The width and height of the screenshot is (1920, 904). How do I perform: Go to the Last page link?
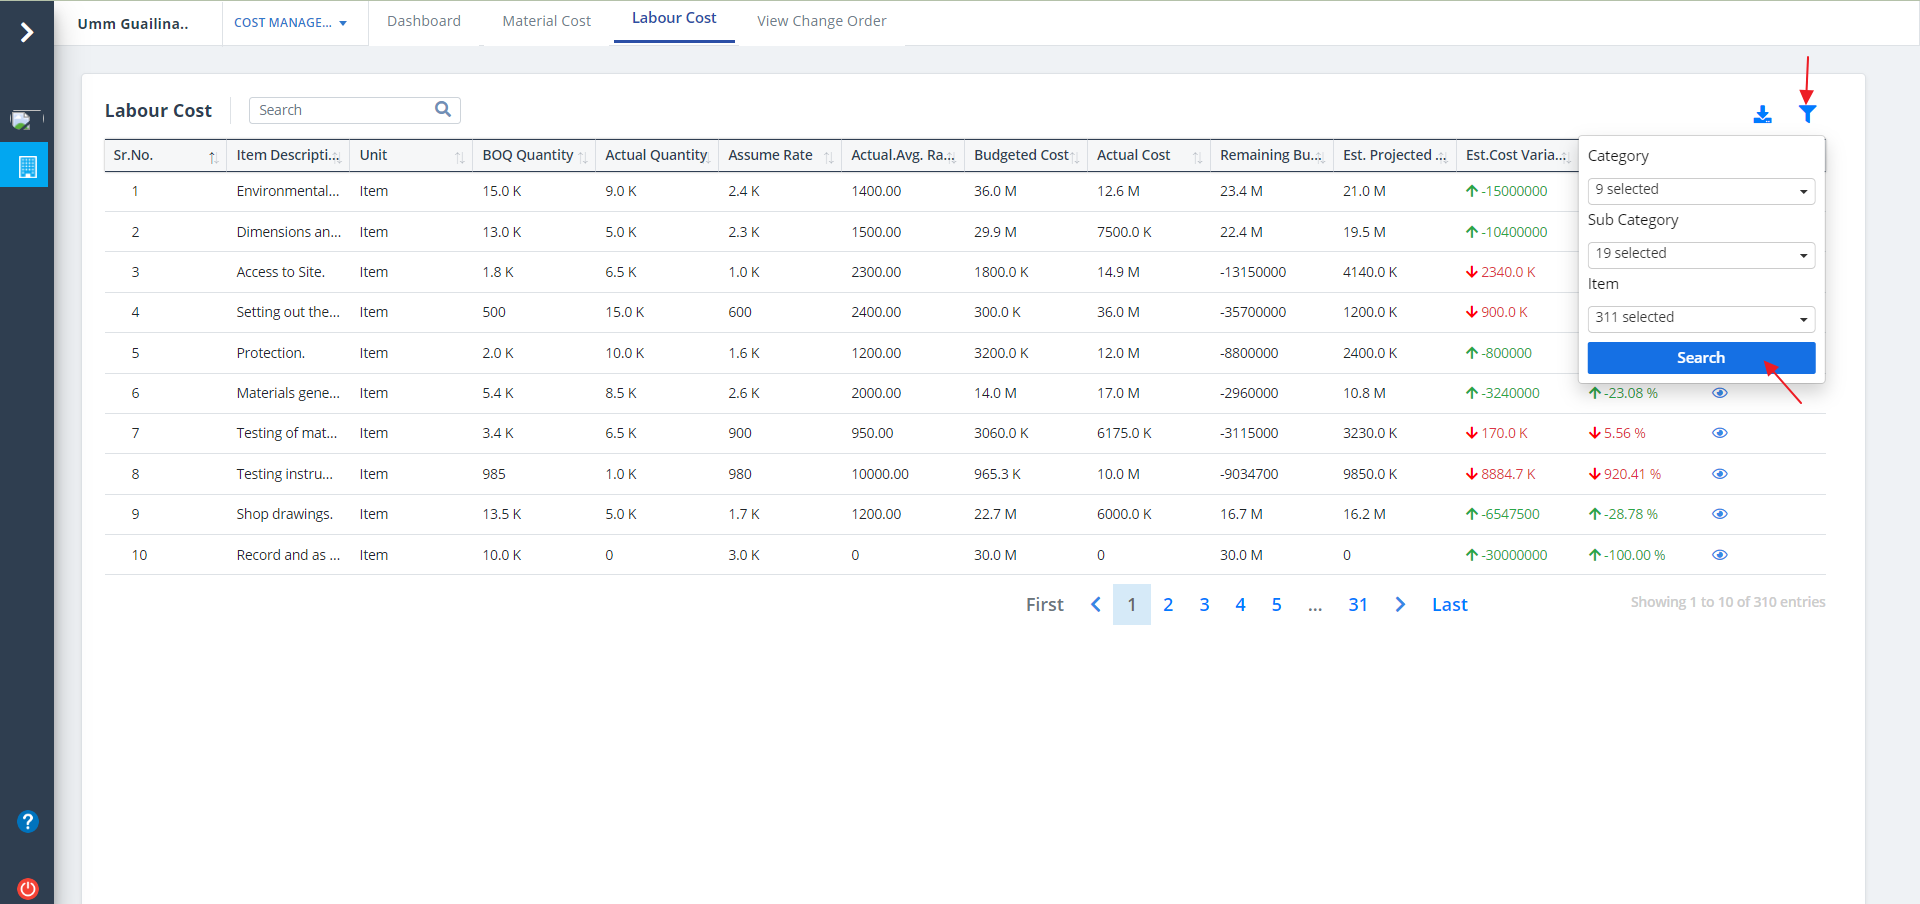pyautogui.click(x=1449, y=605)
